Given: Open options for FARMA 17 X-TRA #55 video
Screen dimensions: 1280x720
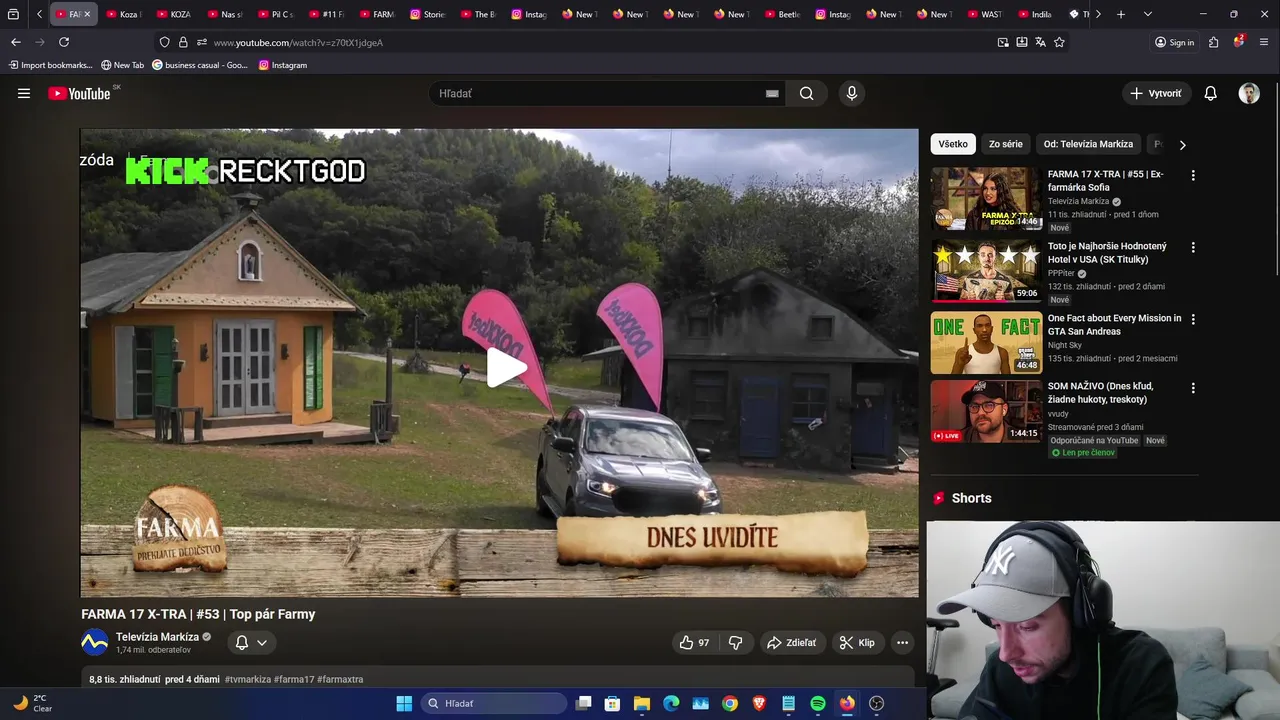Looking at the screenshot, I should (x=1192, y=175).
